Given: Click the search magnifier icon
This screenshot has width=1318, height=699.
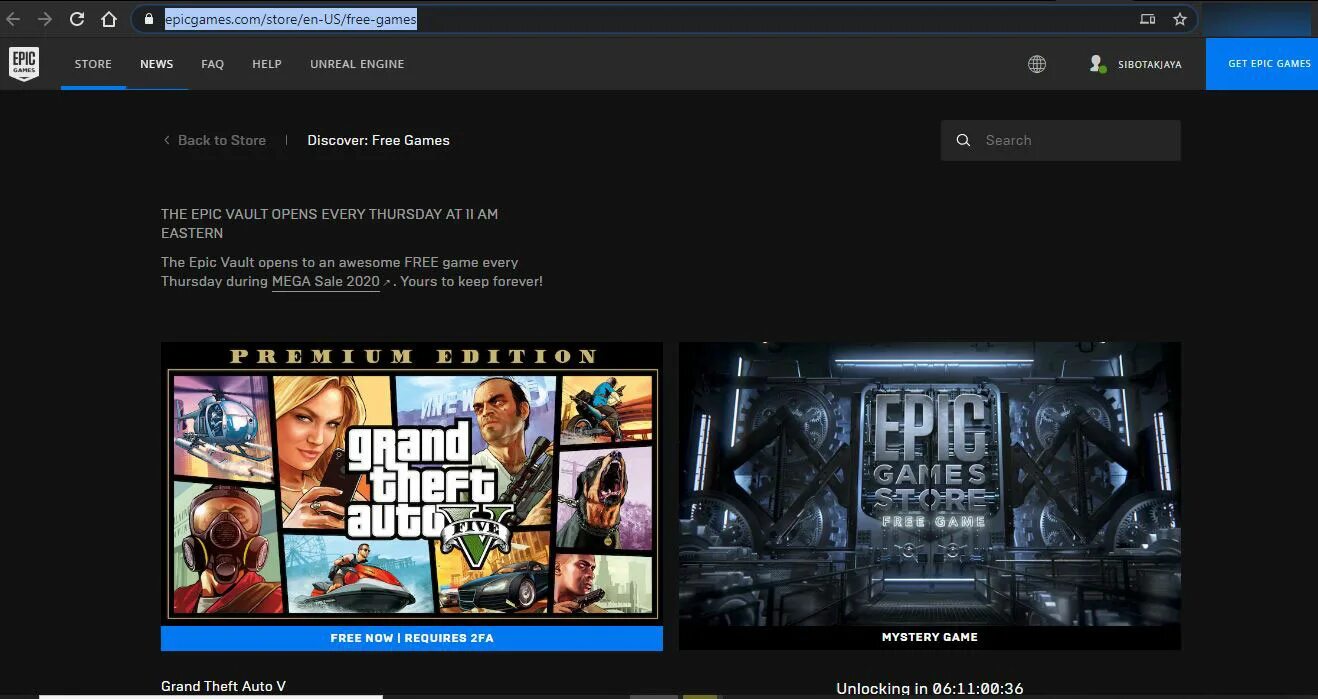Looking at the screenshot, I should tap(963, 141).
